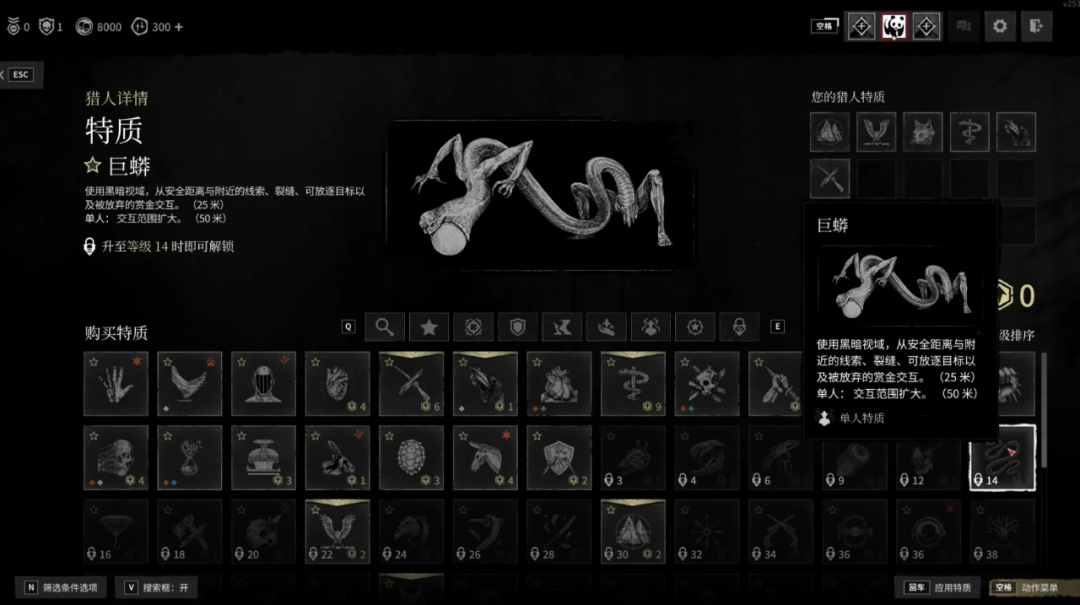This screenshot has width=1080, height=605.
Task: Open the chat bubble icon
Action: pyautogui.click(x=964, y=27)
